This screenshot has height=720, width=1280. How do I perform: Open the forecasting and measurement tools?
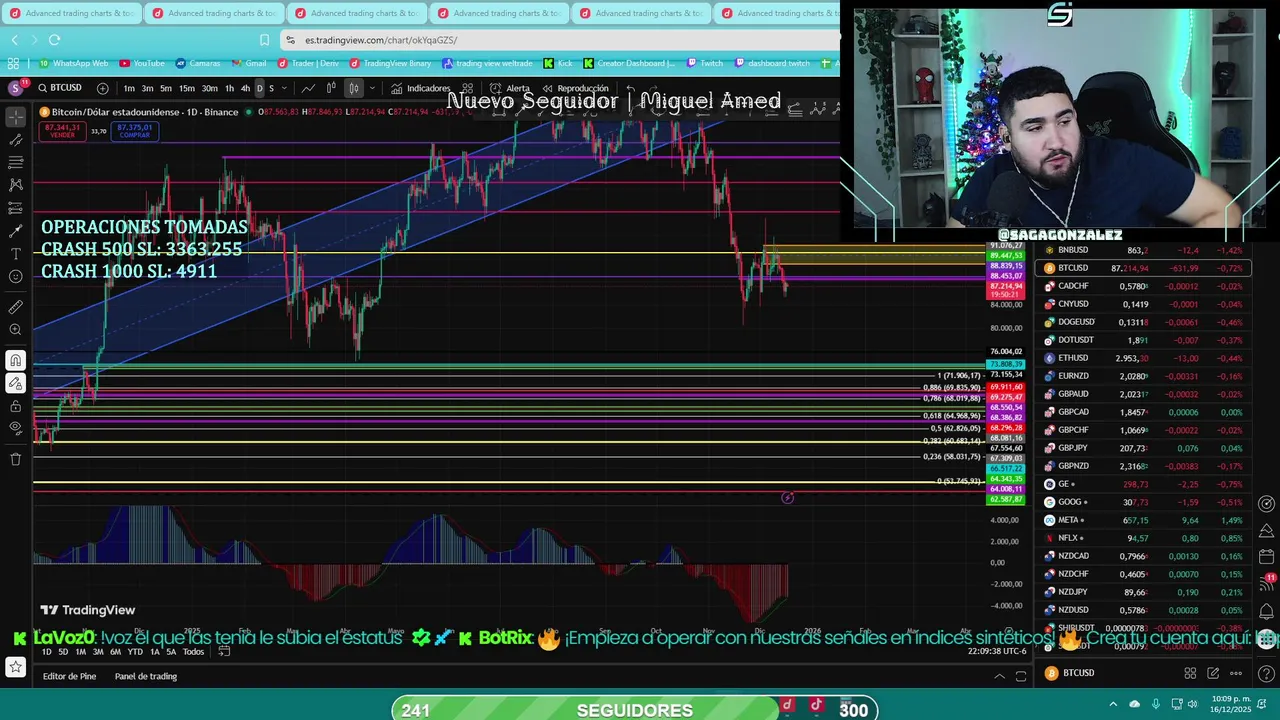coord(15,208)
